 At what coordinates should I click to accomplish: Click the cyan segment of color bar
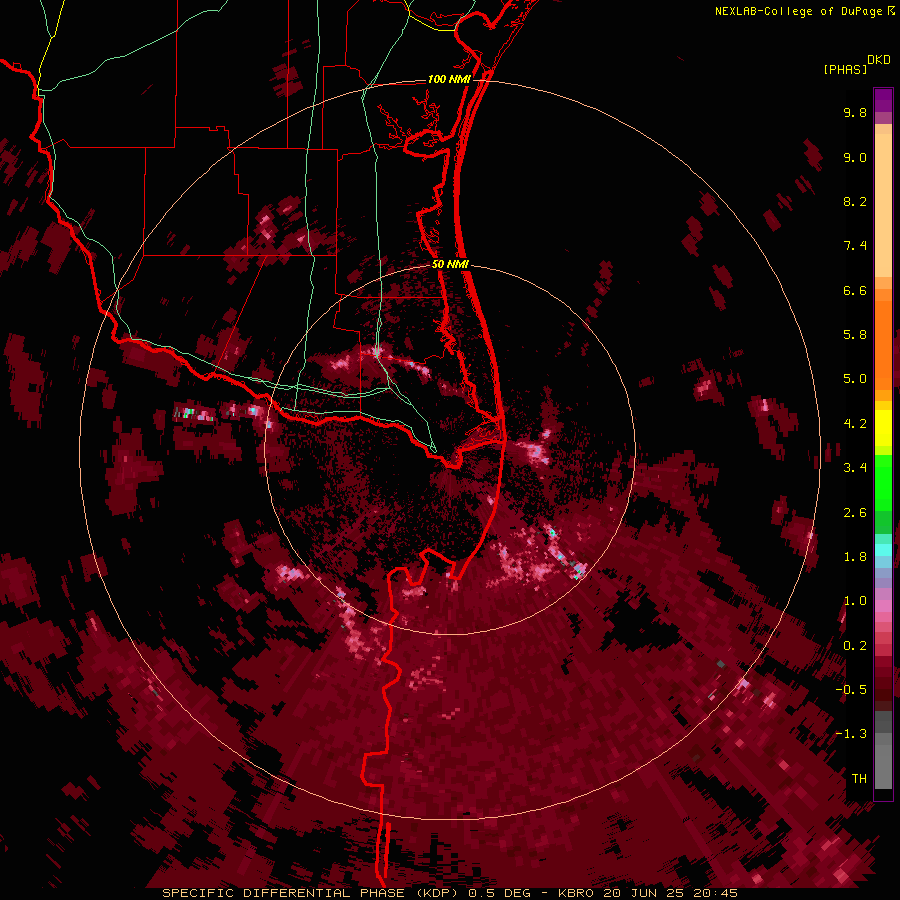883,550
